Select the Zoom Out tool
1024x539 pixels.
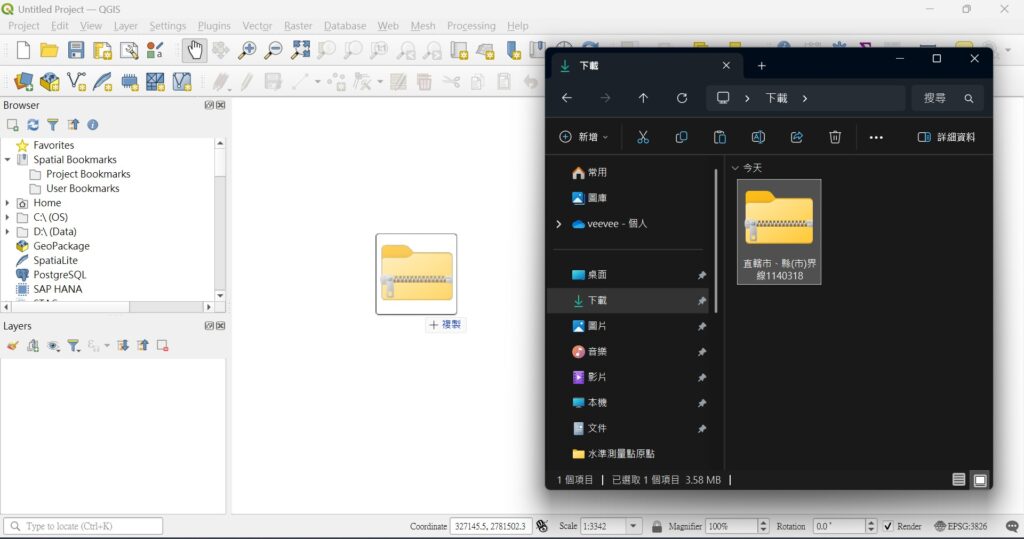coord(274,50)
